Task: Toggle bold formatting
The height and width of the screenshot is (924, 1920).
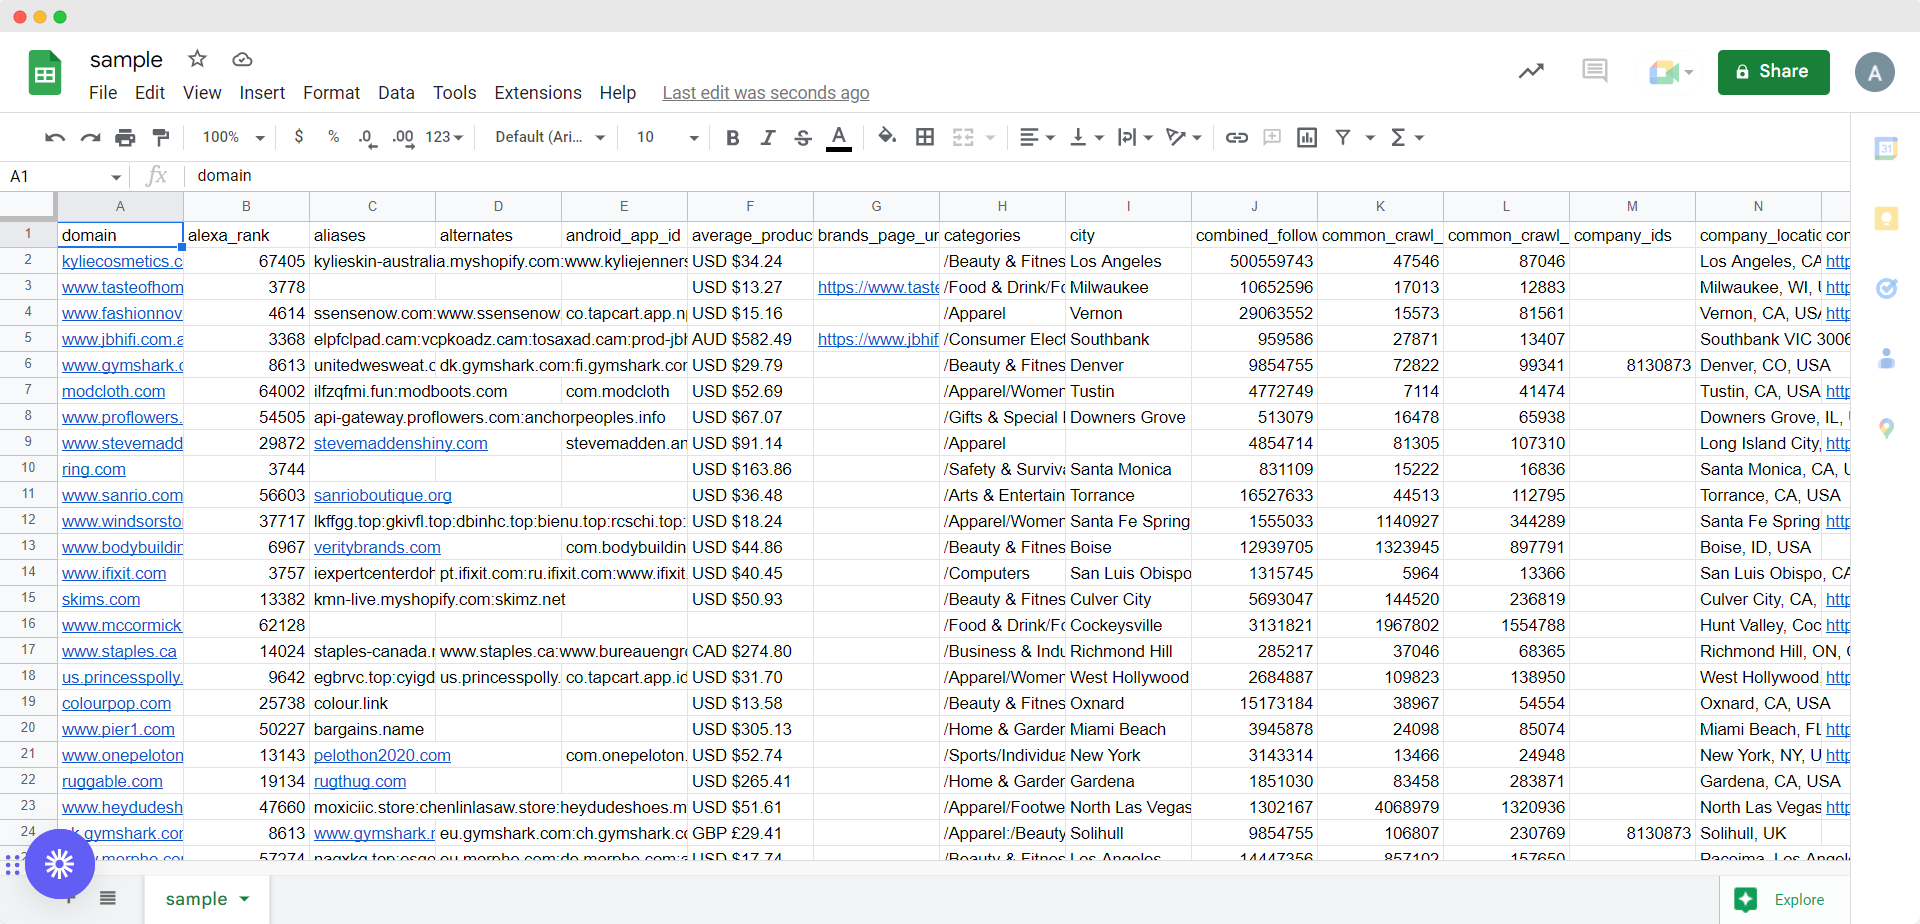Action: pyautogui.click(x=732, y=137)
